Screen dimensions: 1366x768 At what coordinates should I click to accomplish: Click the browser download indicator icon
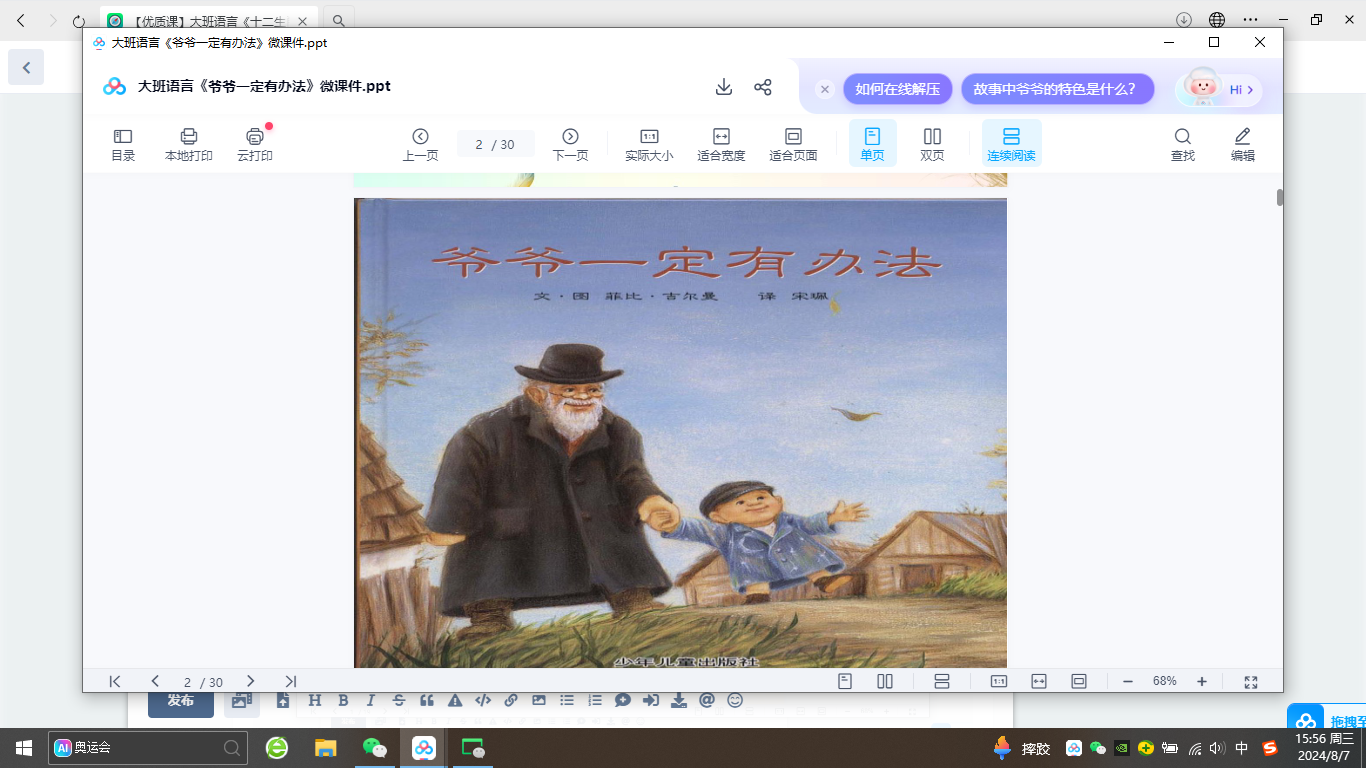(x=1184, y=20)
